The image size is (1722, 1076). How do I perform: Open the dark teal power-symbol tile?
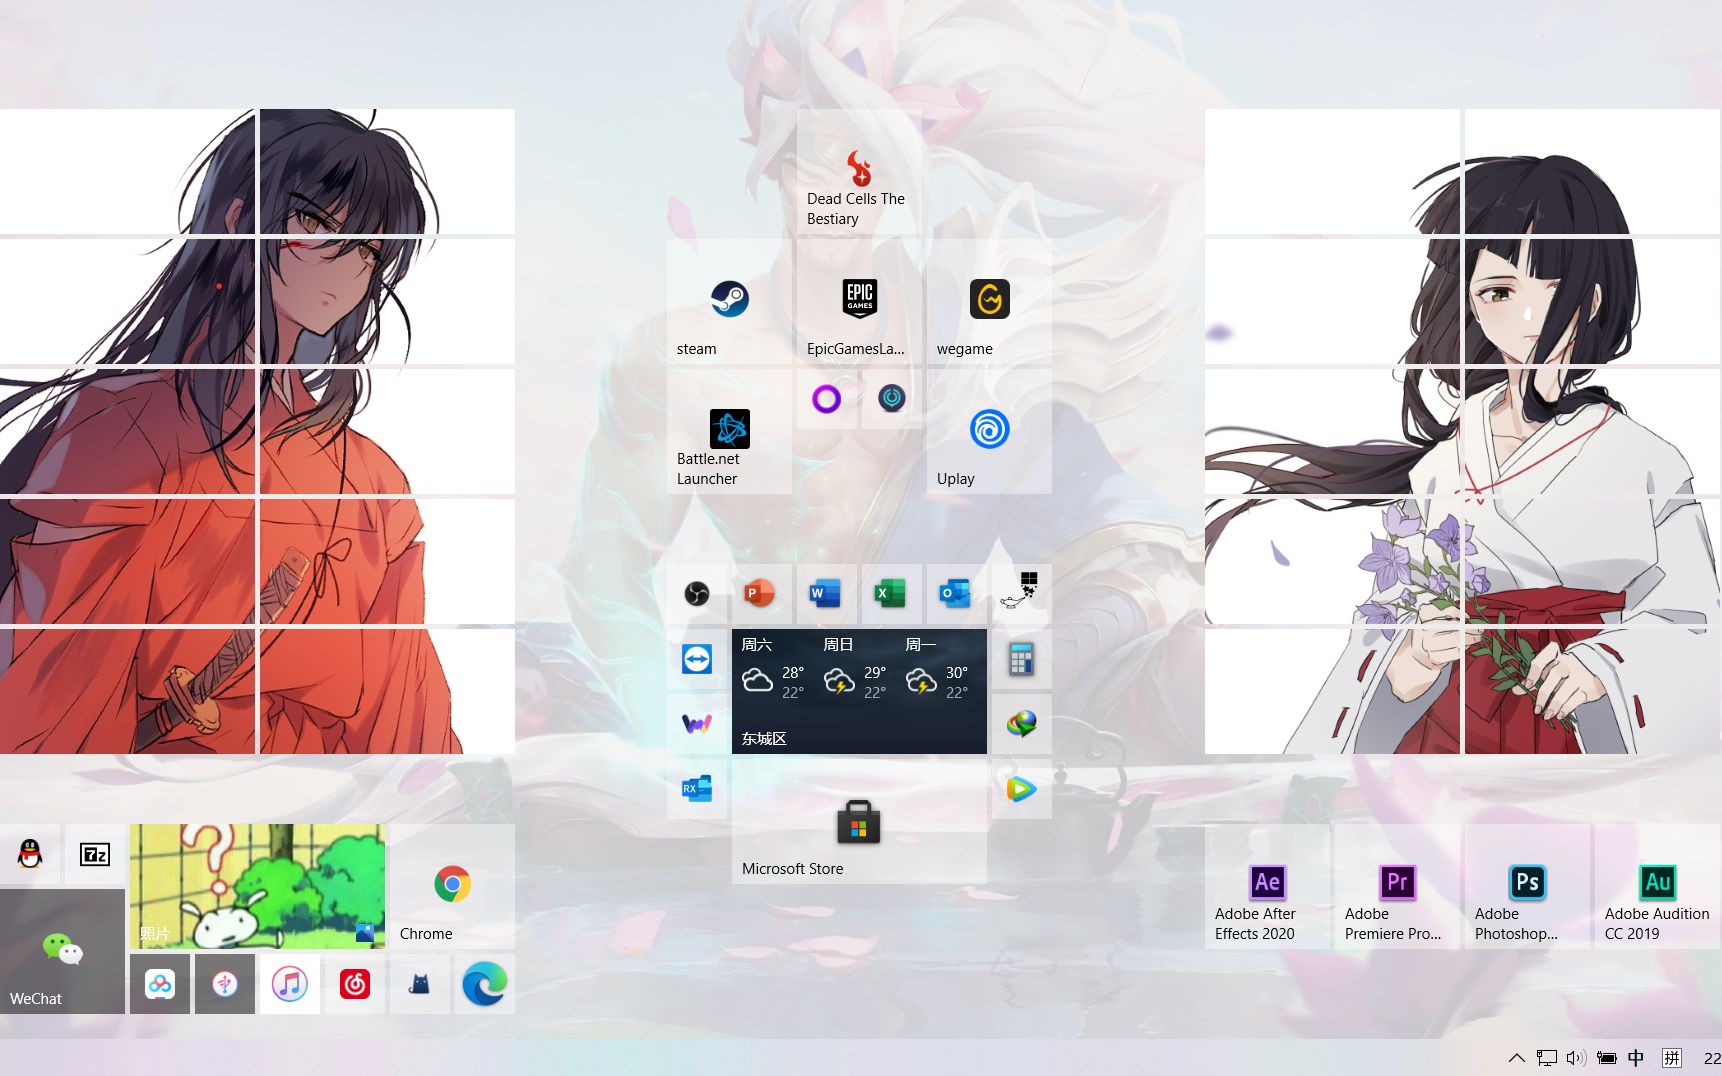(x=892, y=399)
